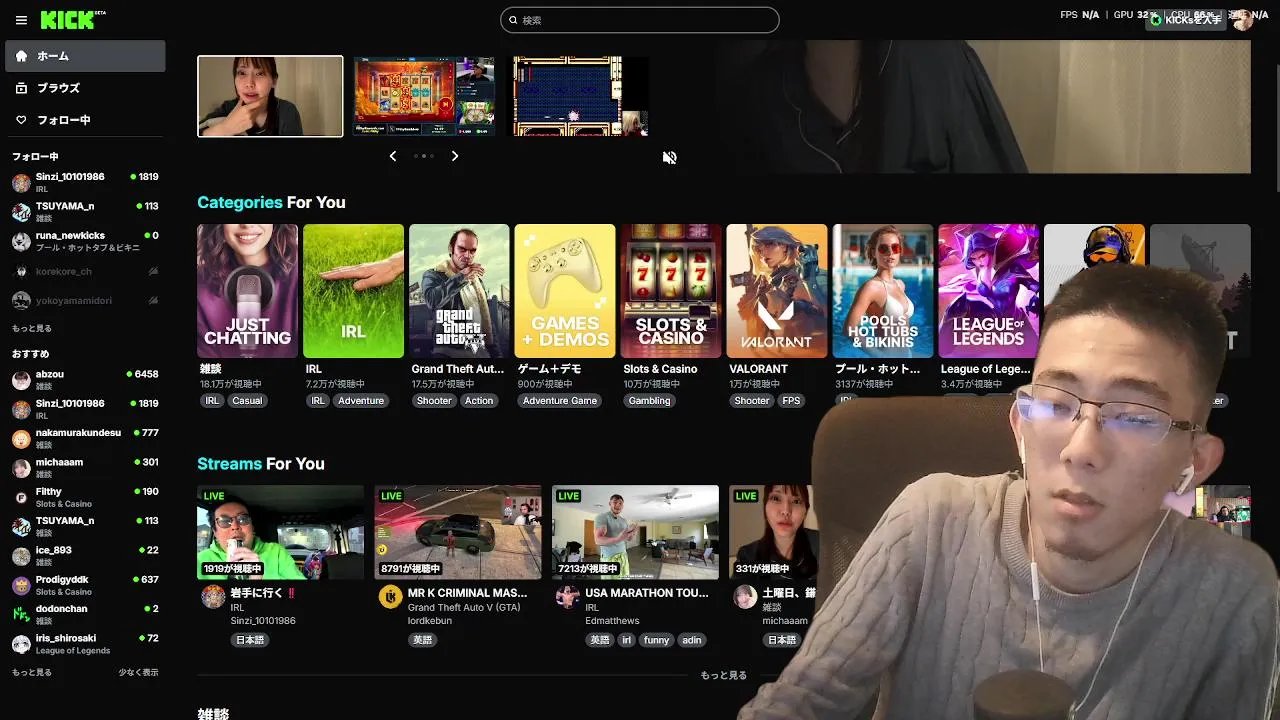The height and width of the screenshot is (720, 1280).
Task: Open Just Chatting category card
Action: 247,291
